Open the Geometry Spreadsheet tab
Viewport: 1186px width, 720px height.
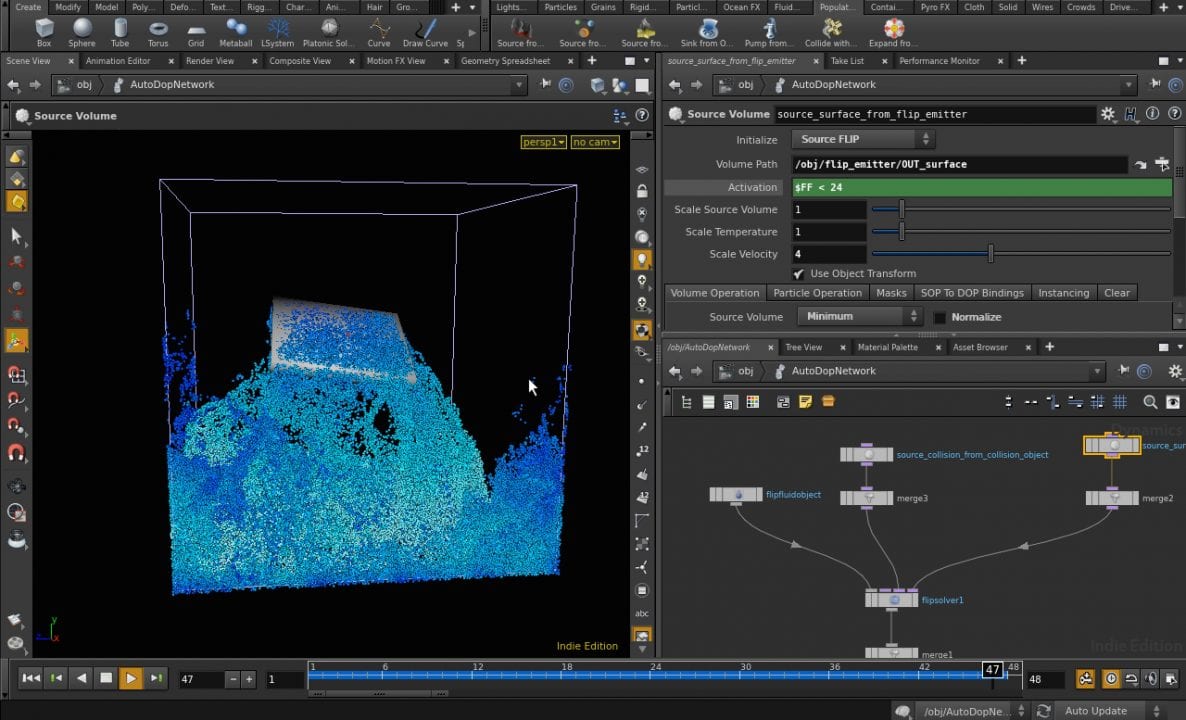[505, 61]
